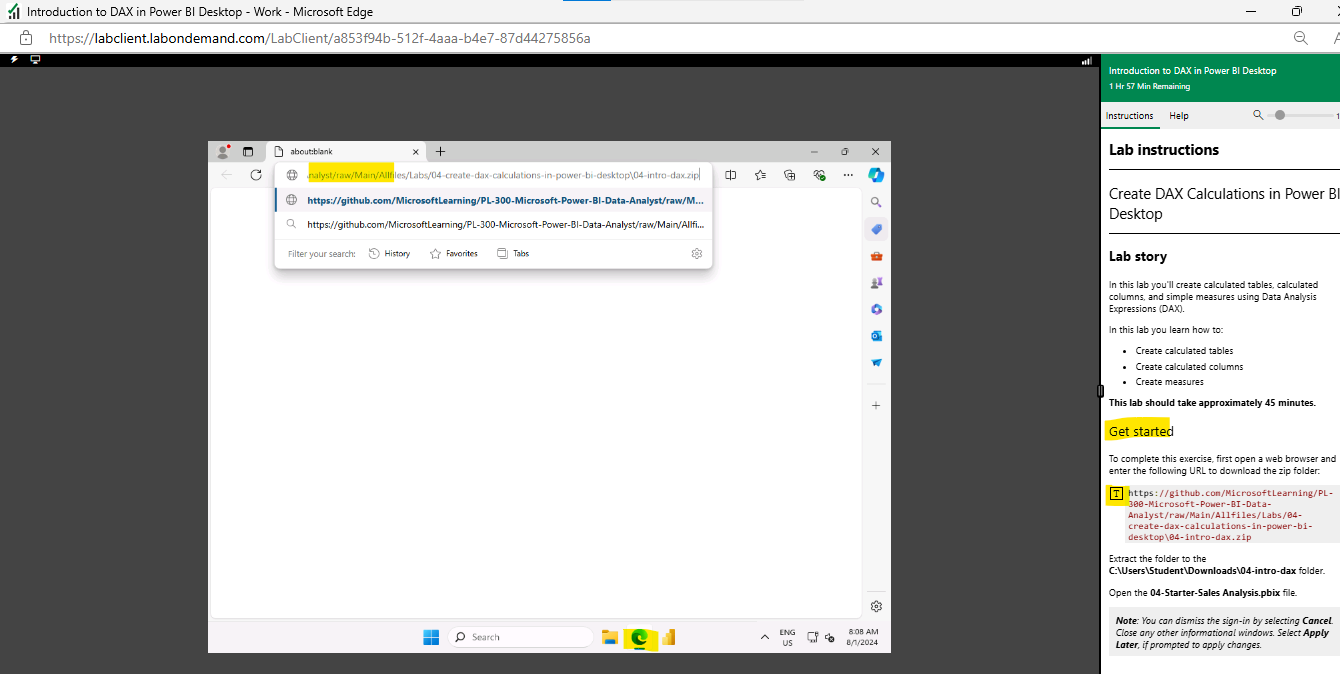Open the Help tab
This screenshot has height=674, width=1340.
click(x=1178, y=116)
